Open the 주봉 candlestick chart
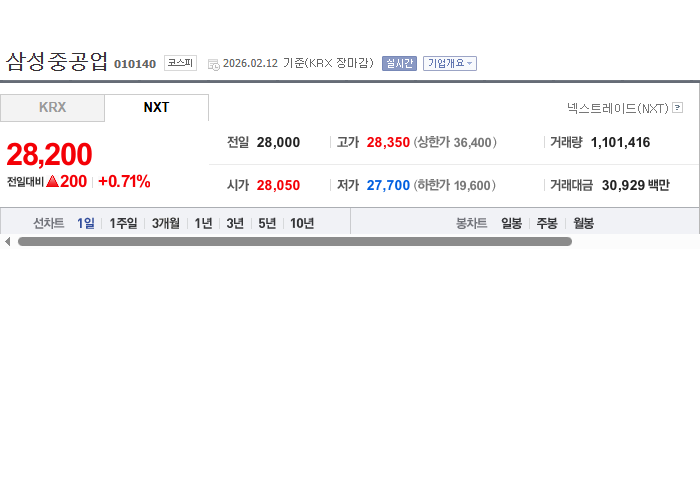The image size is (700, 490). 547,223
